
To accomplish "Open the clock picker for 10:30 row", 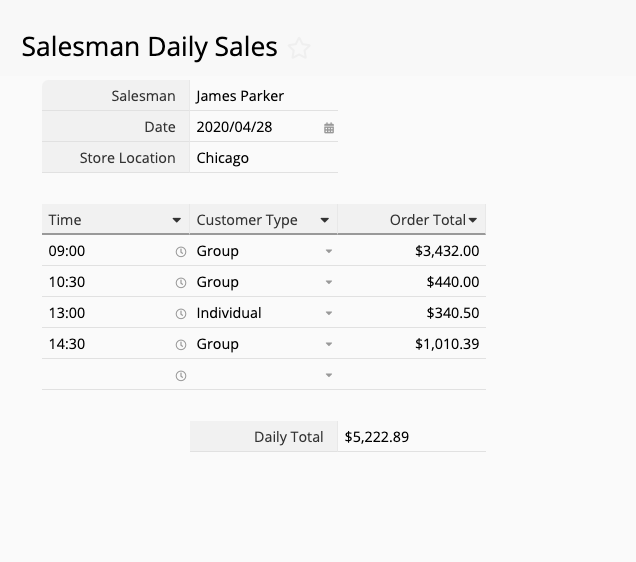I will point(181,283).
